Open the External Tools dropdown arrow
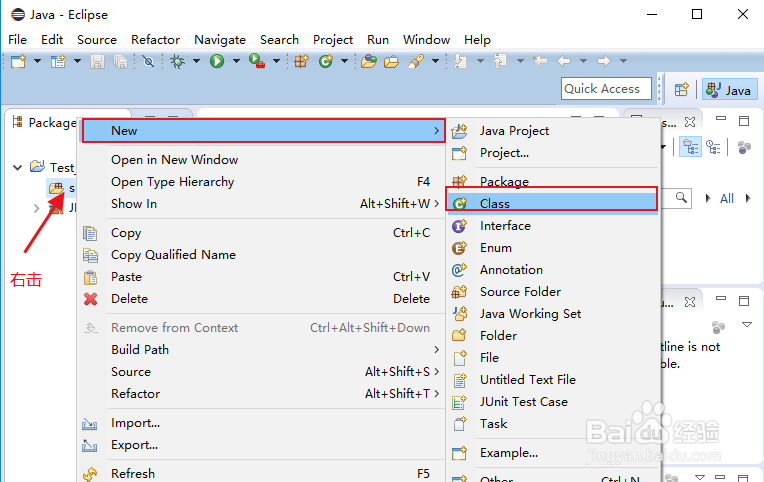 [x=276, y=61]
